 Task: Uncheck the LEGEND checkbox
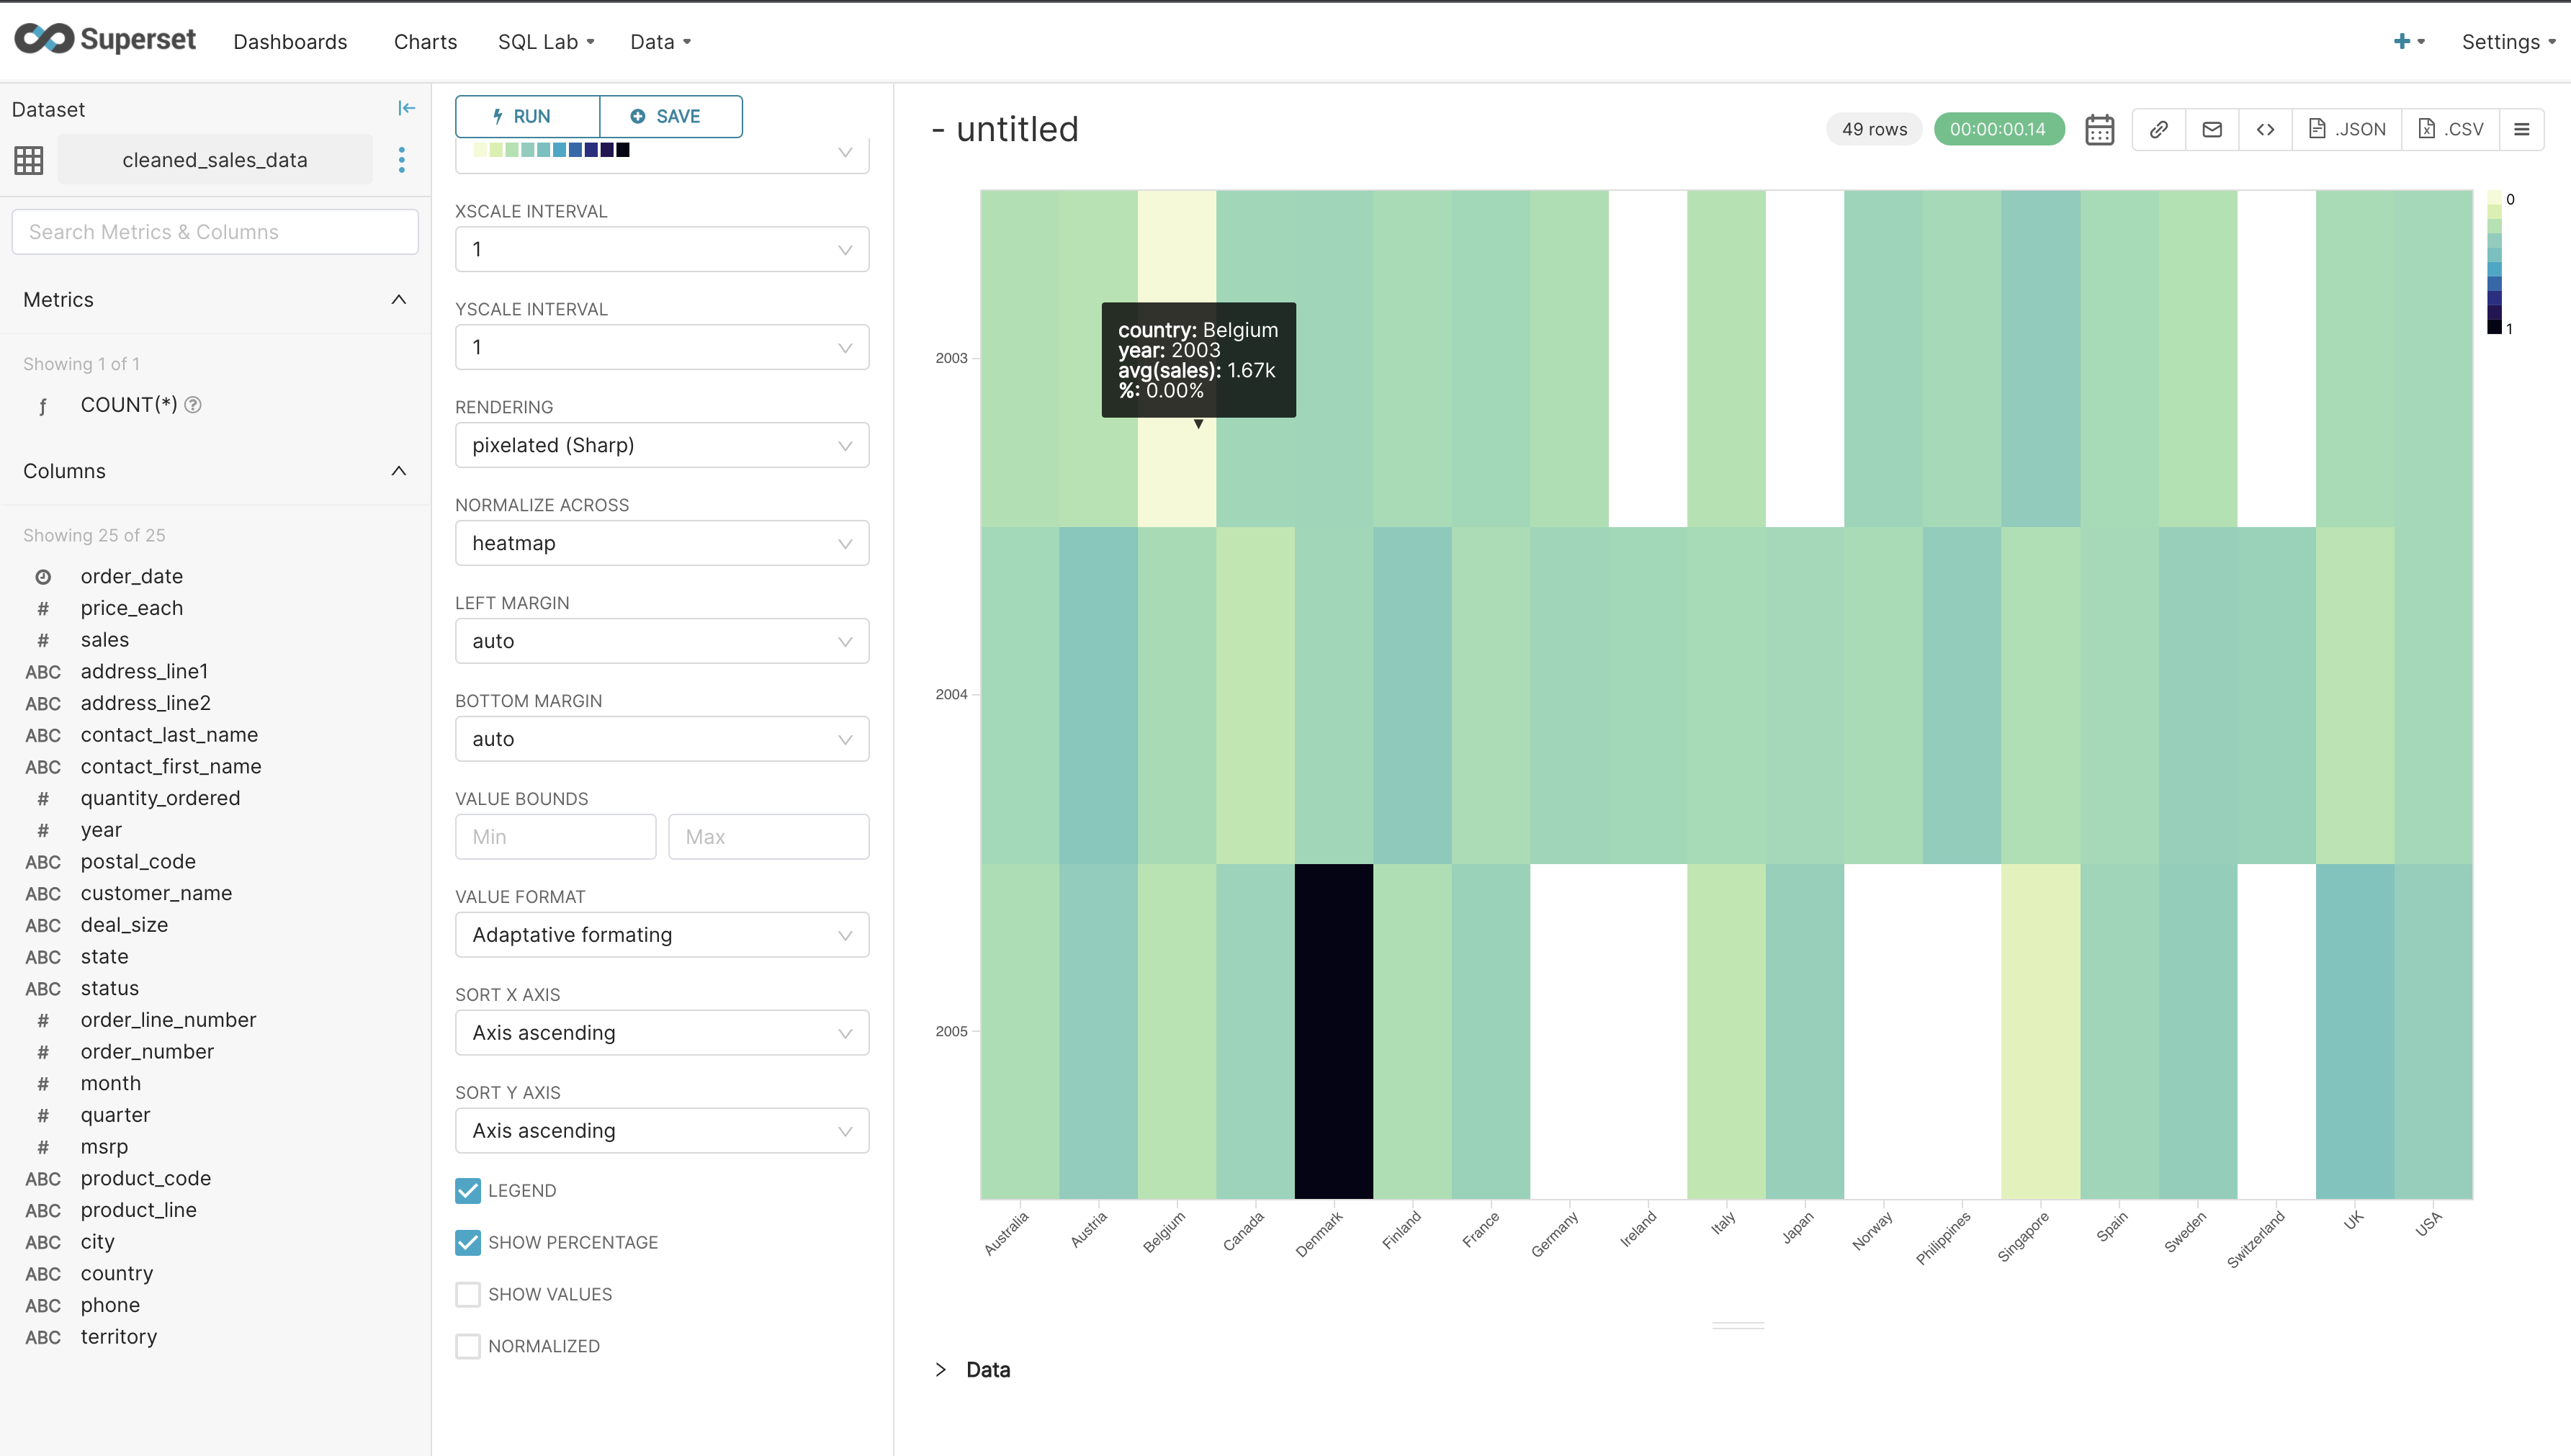468,1190
